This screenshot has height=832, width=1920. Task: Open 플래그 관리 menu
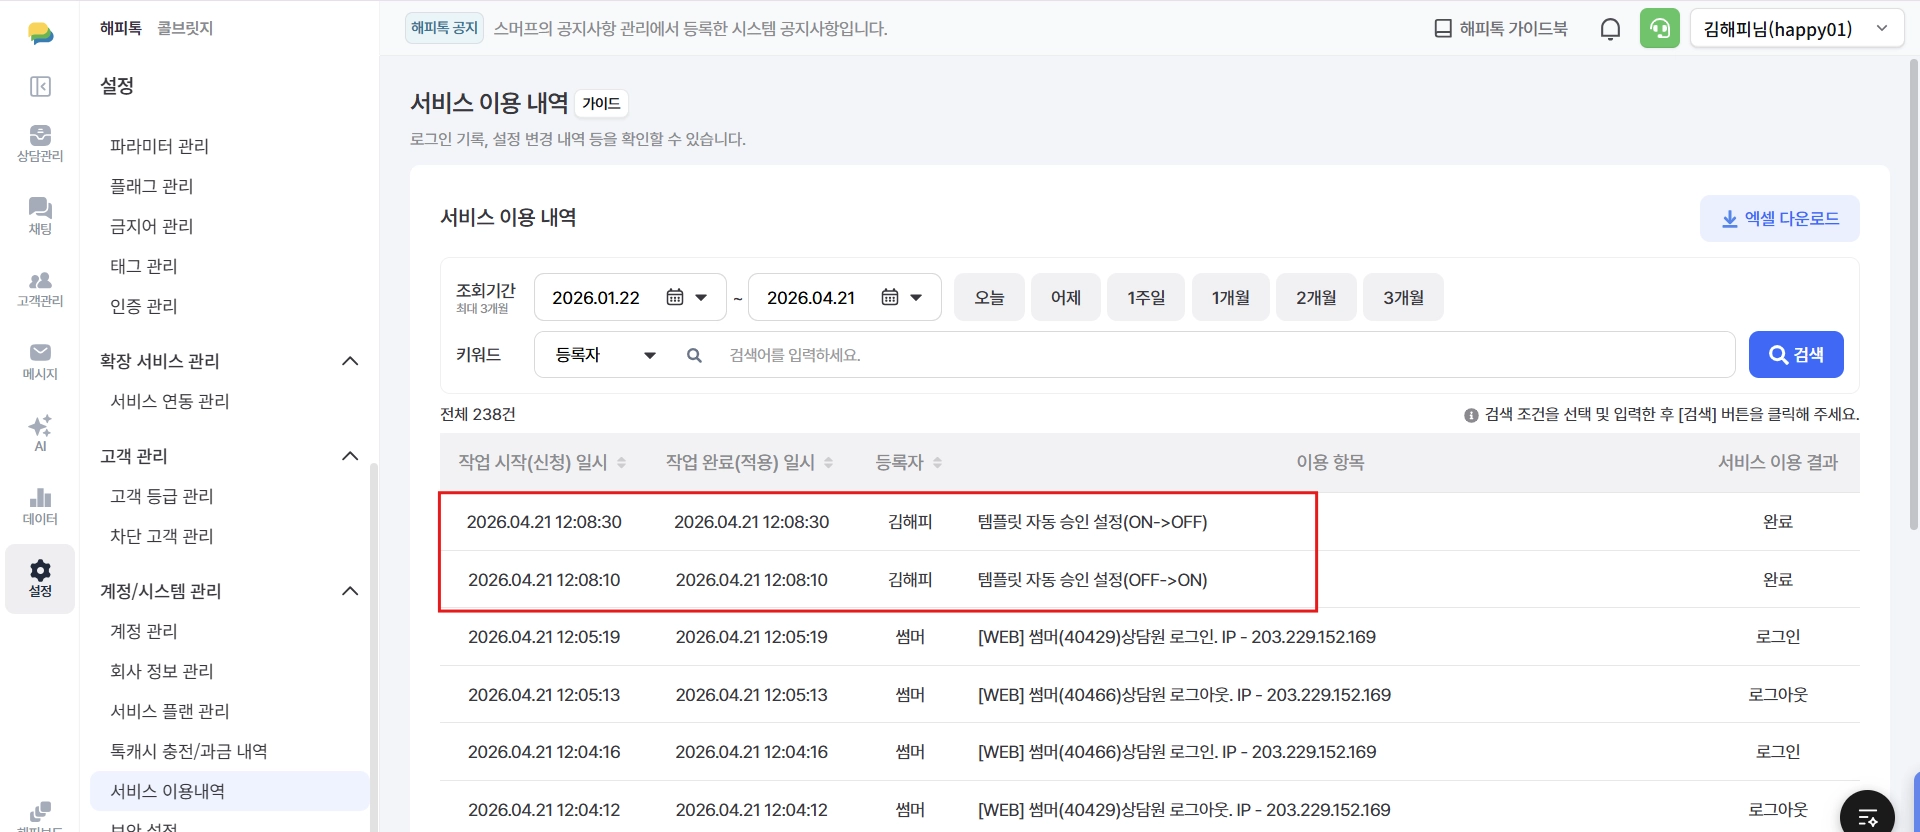tap(152, 186)
